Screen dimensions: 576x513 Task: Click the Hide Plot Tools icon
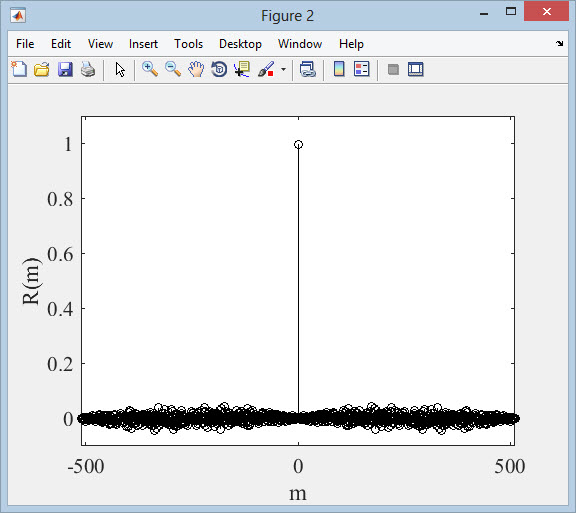click(x=393, y=69)
